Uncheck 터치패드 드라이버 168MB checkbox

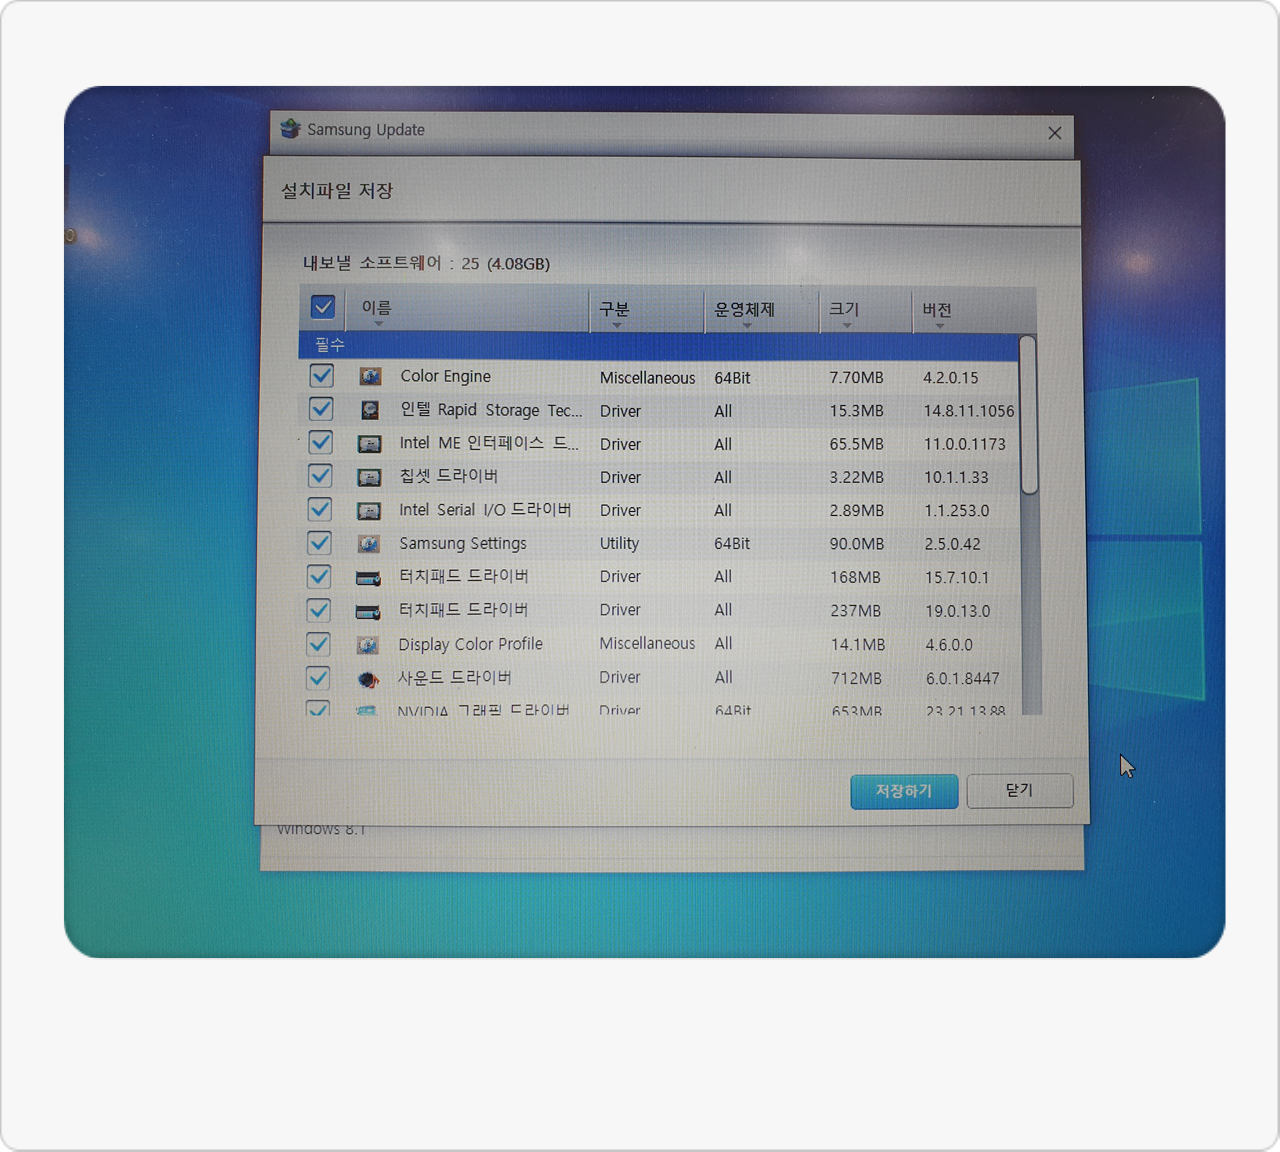(319, 576)
